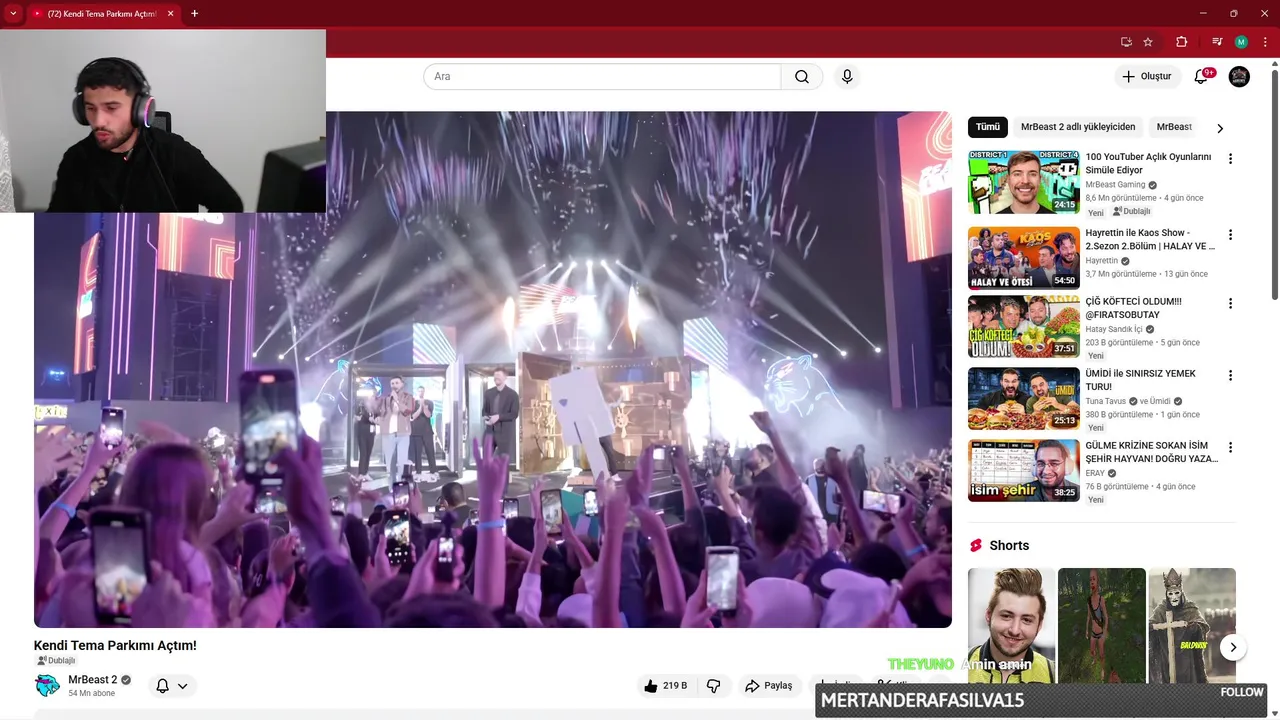Image resolution: width=1280 pixels, height=720 pixels.
Task: Open the browser extensions puzzle icon
Action: tap(1181, 42)
